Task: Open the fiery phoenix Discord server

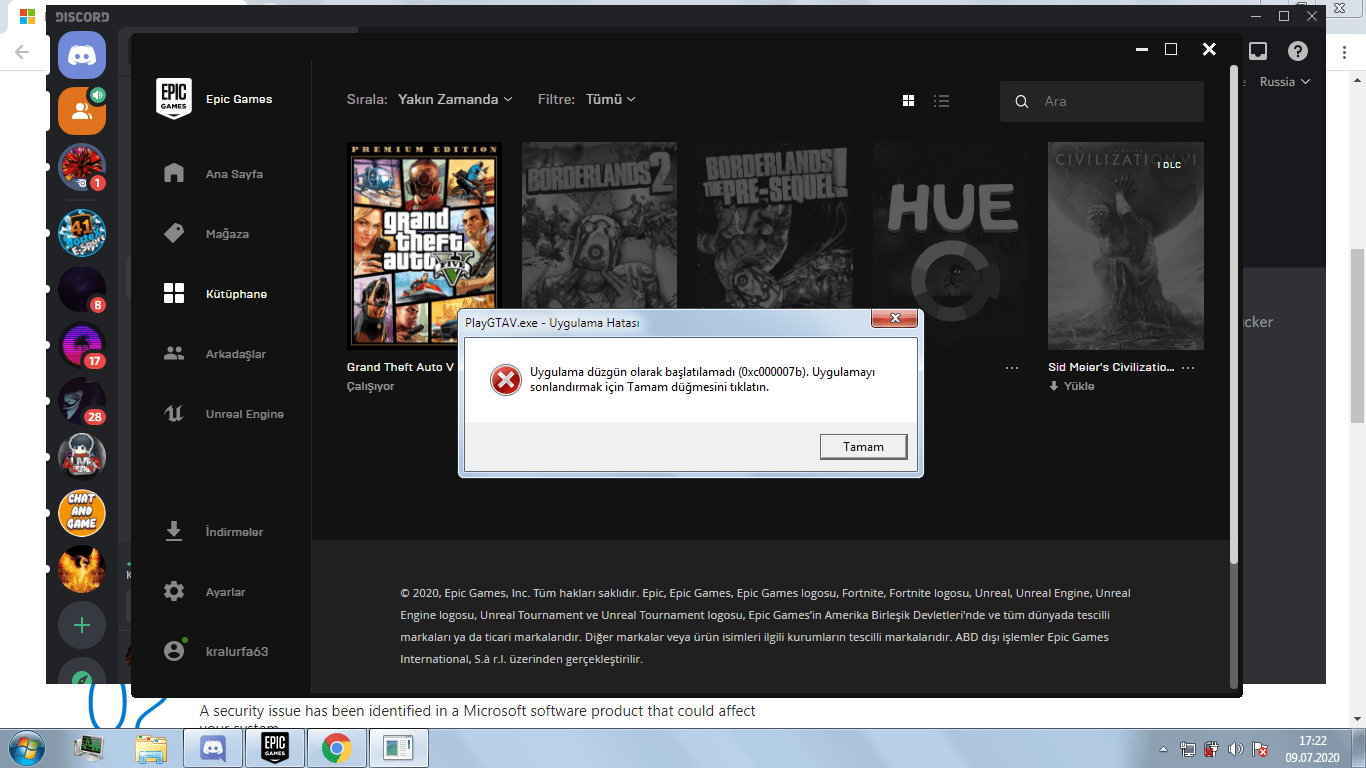Action: tap(82, 569)
